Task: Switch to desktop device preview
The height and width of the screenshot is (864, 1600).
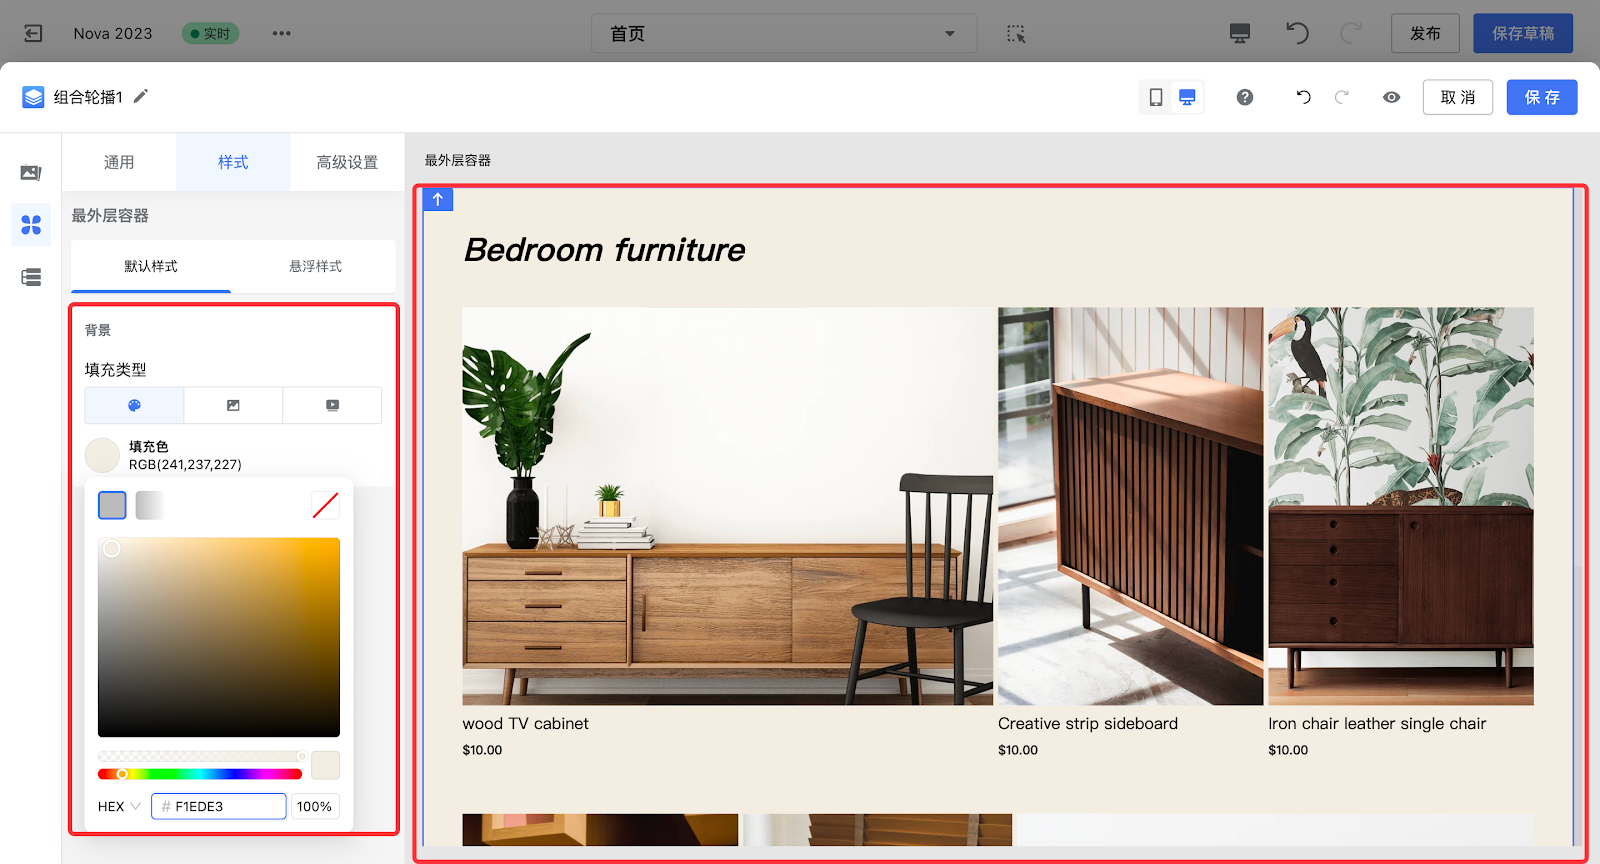Action: coord(1187,97)
